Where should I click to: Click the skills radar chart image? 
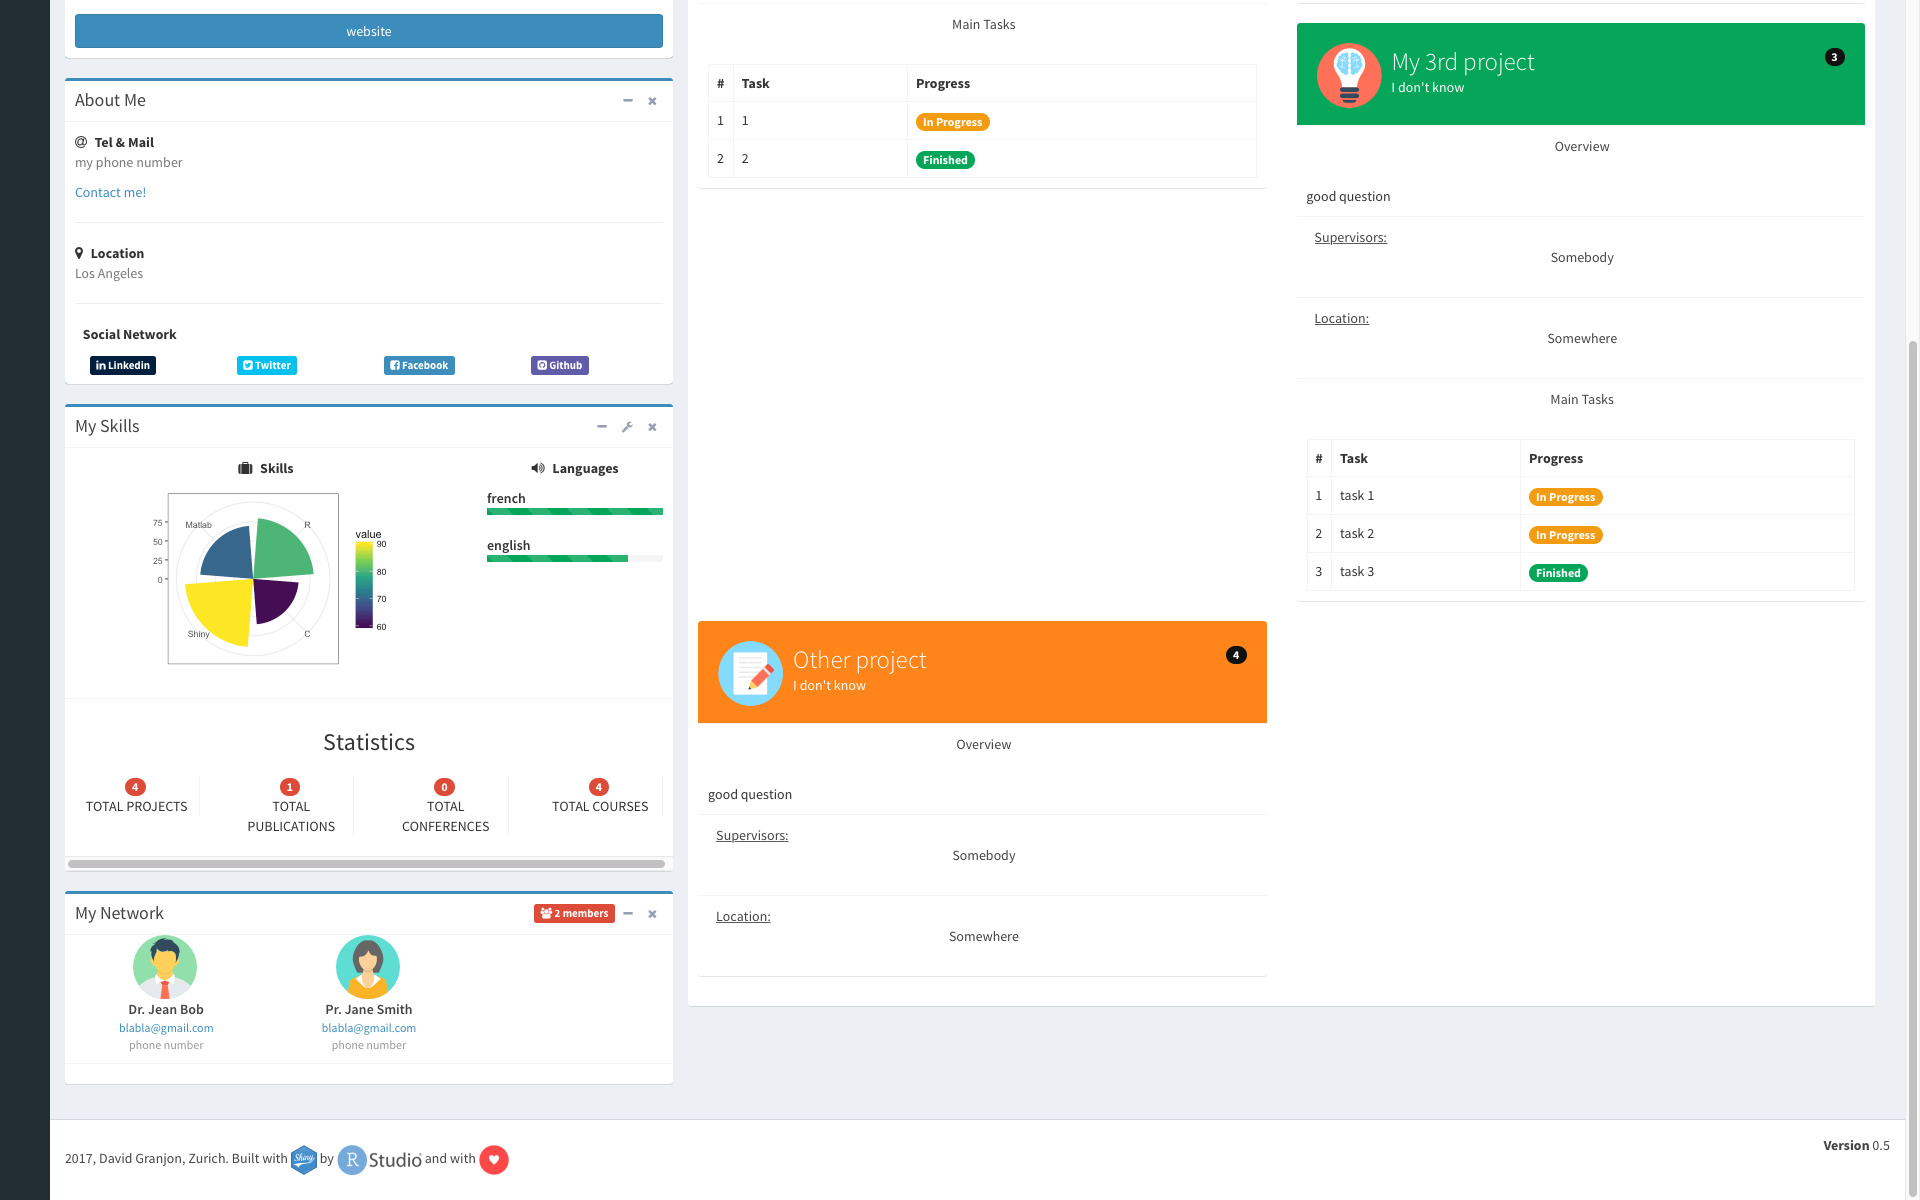(x=253, y=578)
